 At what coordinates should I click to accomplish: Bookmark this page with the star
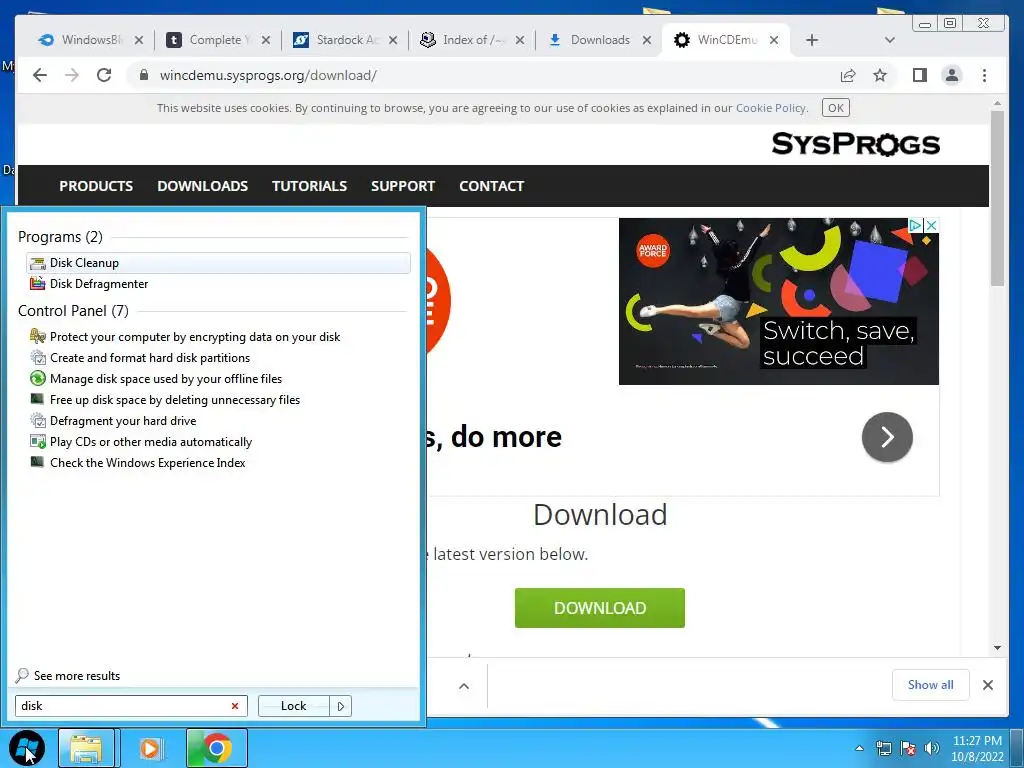880,75
